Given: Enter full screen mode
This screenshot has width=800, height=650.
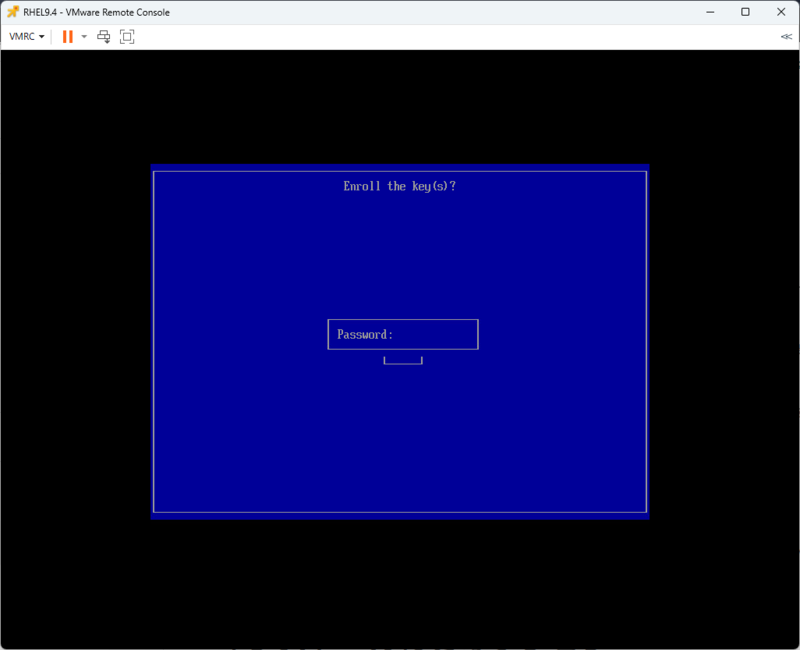Looking at the screenshot, I should 127,37.
